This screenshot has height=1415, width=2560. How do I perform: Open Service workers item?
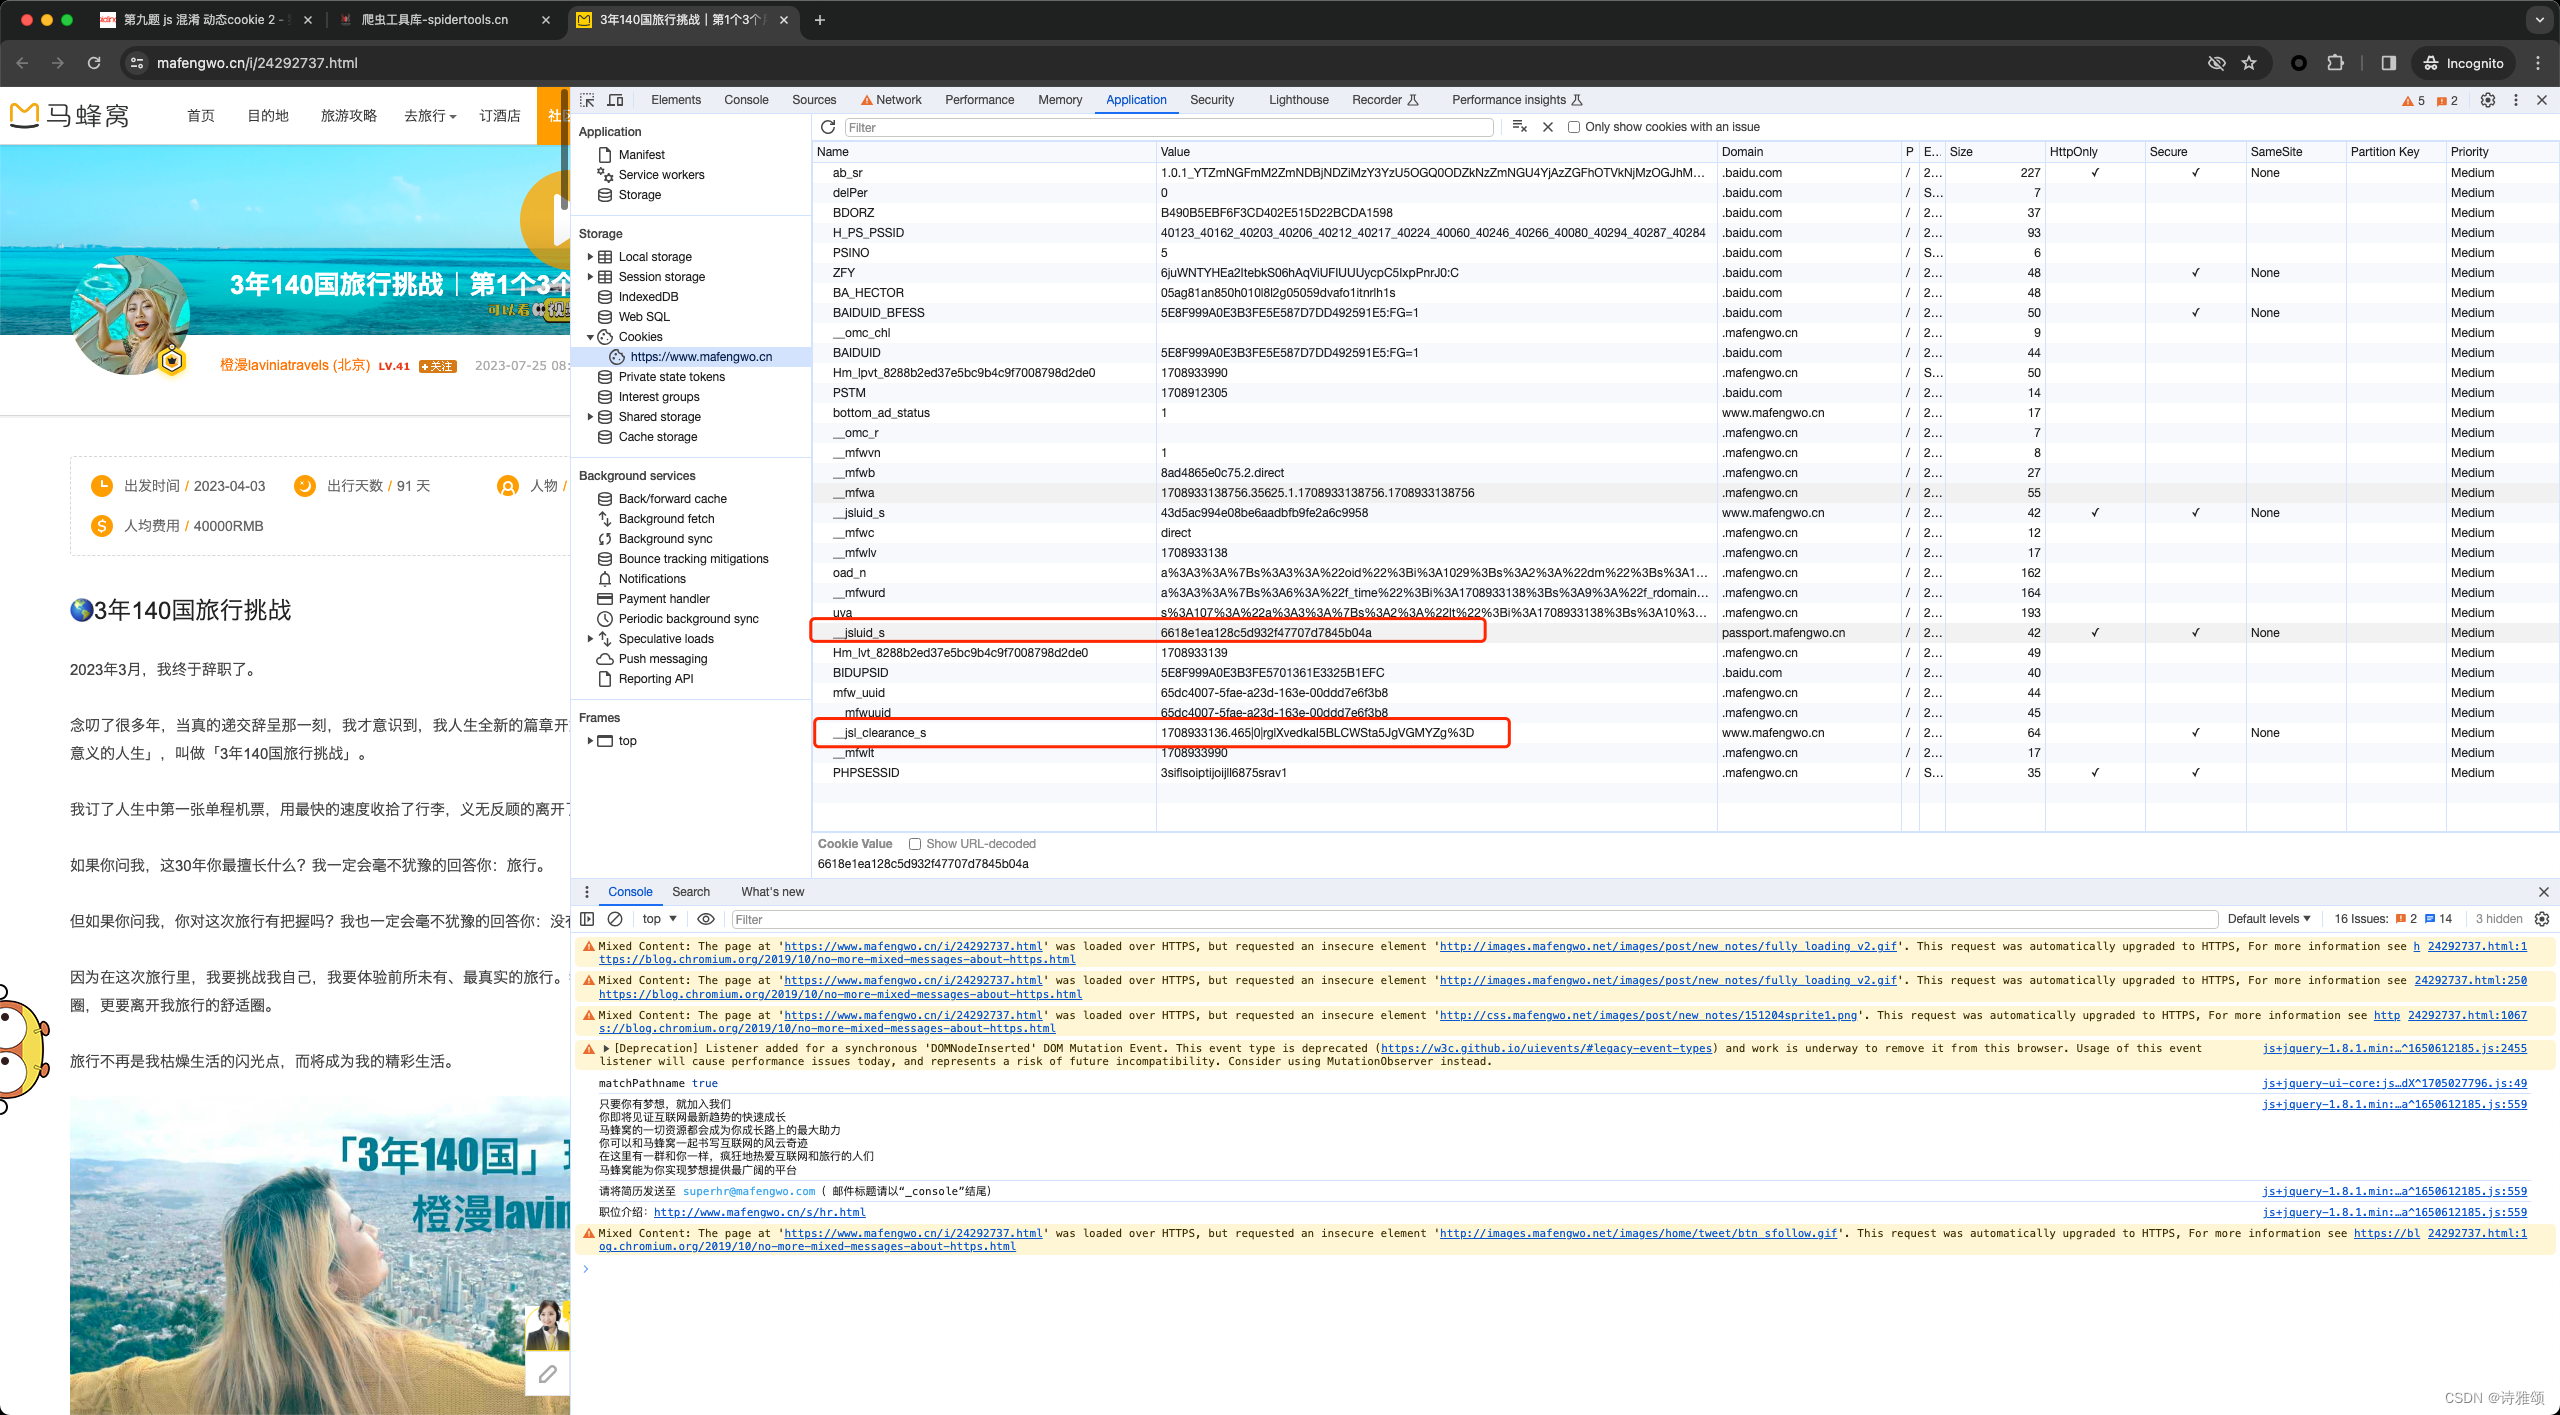[661, 175]
